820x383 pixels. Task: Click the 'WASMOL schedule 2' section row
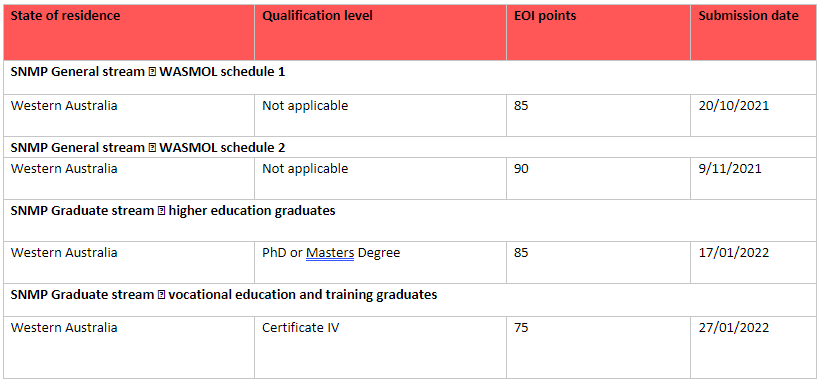[409, 148]
